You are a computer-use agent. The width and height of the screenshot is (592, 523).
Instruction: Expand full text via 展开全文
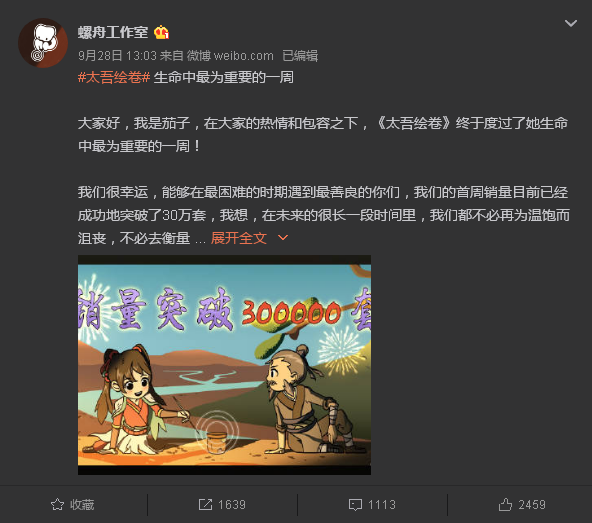tap(239, 238)
